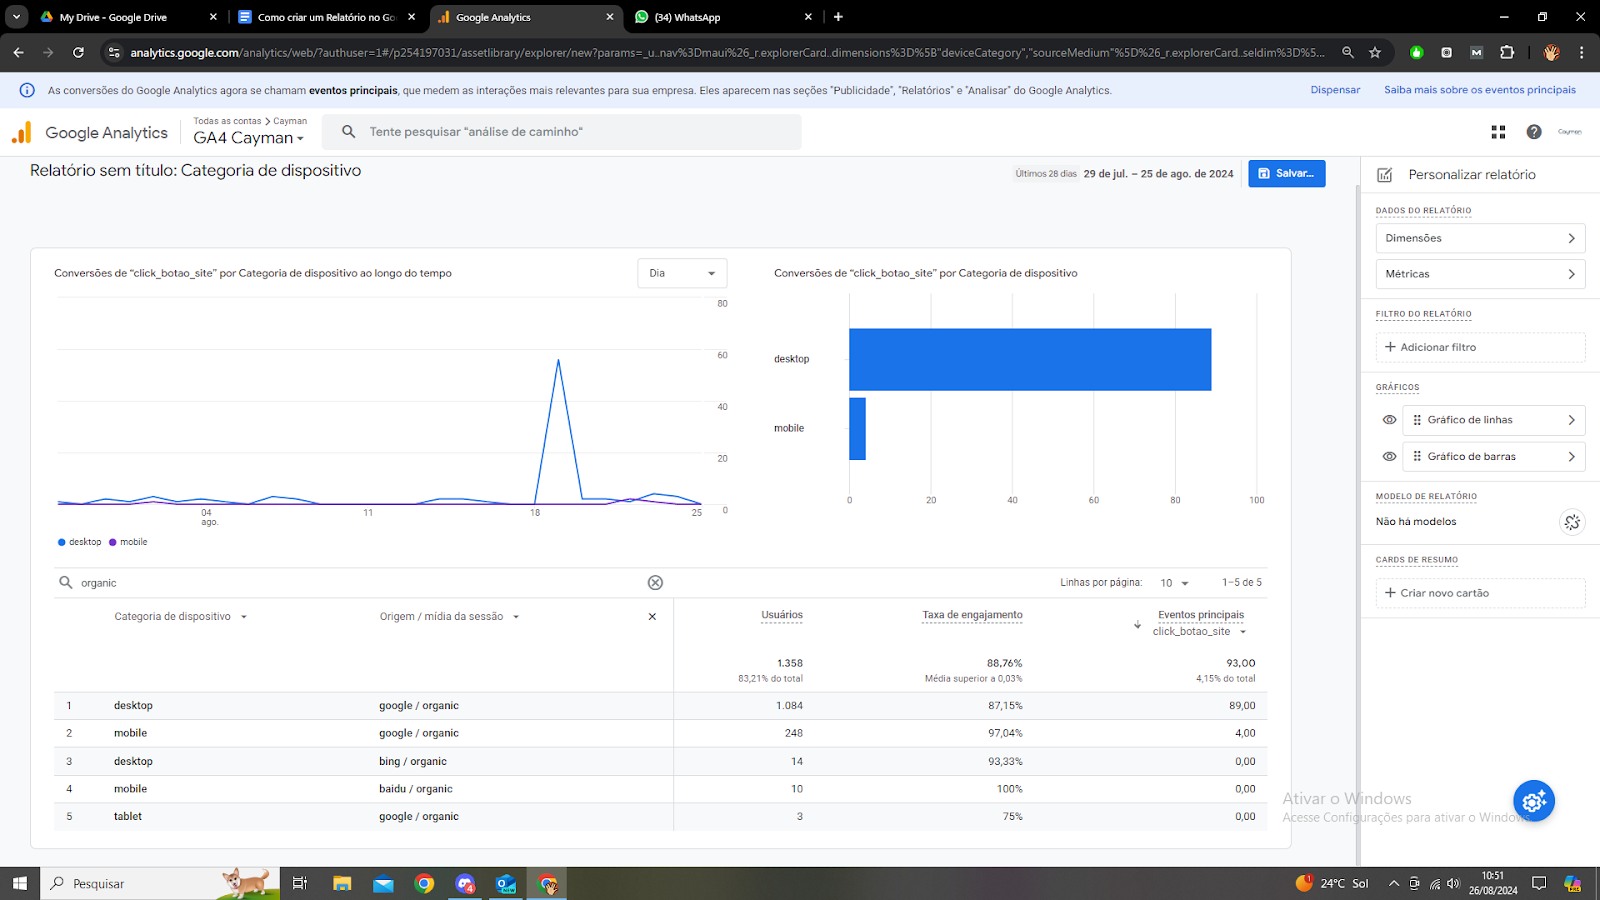Open the Métricas settings row
The height and width of the screenshot is (900, 1600).
coord(1480,274)
